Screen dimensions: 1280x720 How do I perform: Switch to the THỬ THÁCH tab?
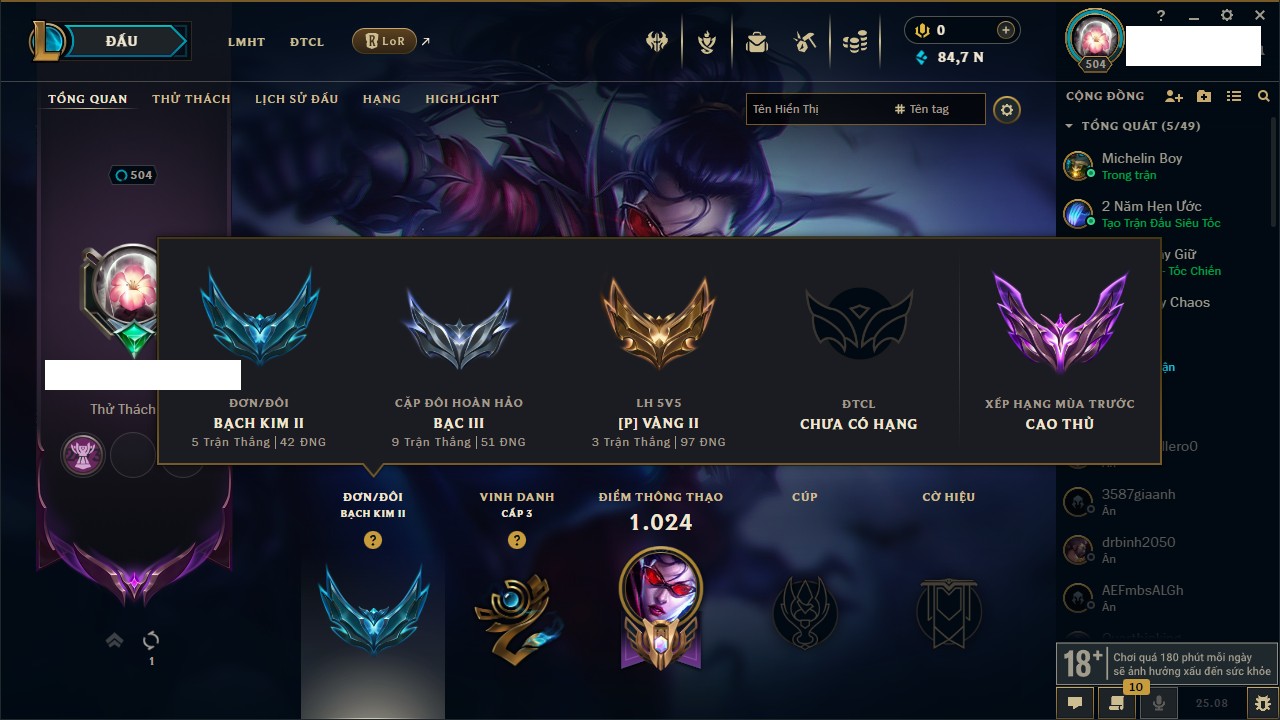point(191,99)
